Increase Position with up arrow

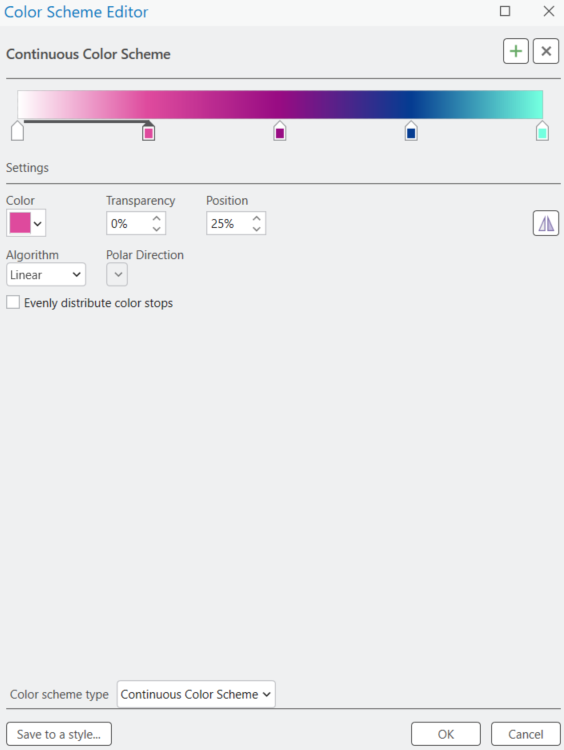(256, 218)
